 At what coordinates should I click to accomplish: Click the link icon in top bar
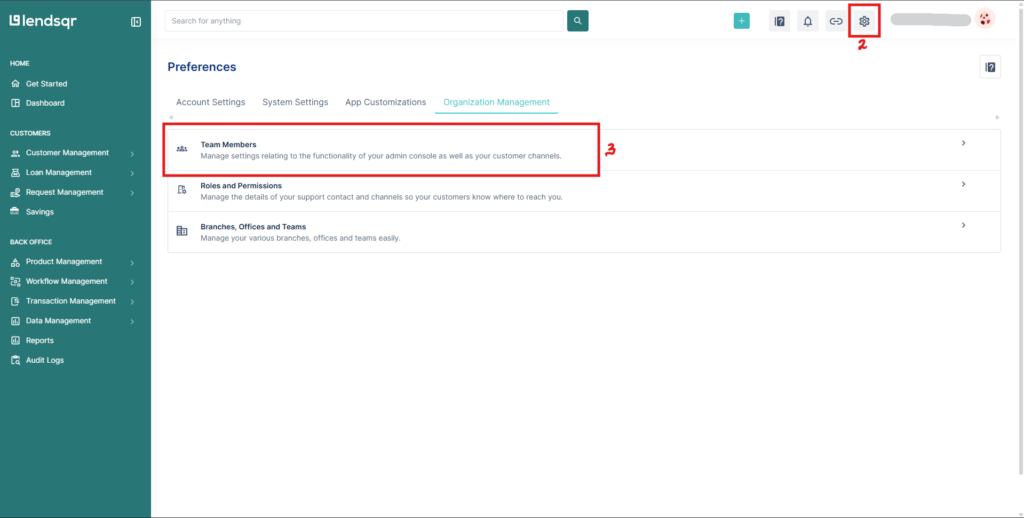coord(836,21)
